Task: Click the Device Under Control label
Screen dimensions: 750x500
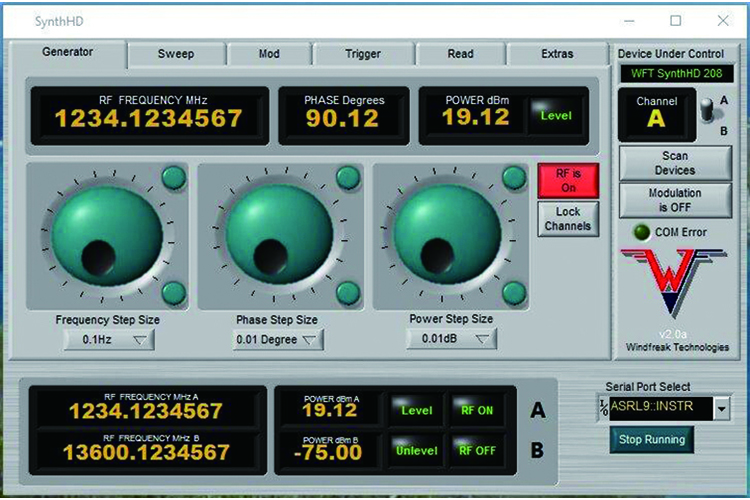Action: point(671,54)
